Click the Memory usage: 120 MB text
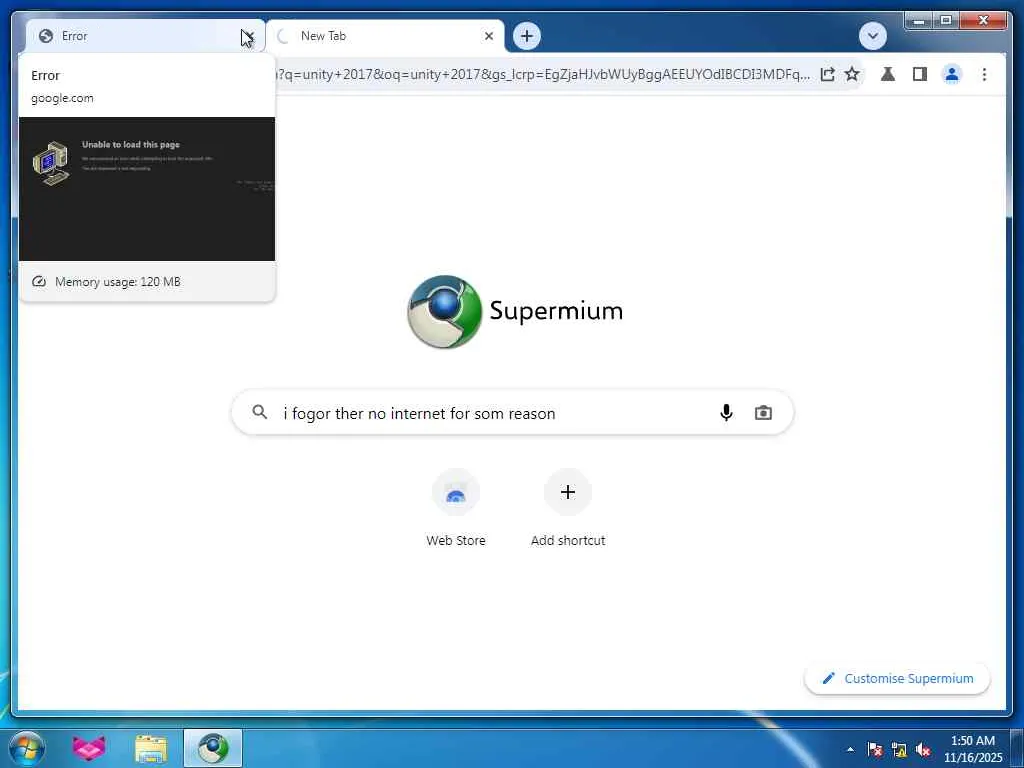This screenshot has width=1024, height=768. pyautogui.click(x=118, y=282)
